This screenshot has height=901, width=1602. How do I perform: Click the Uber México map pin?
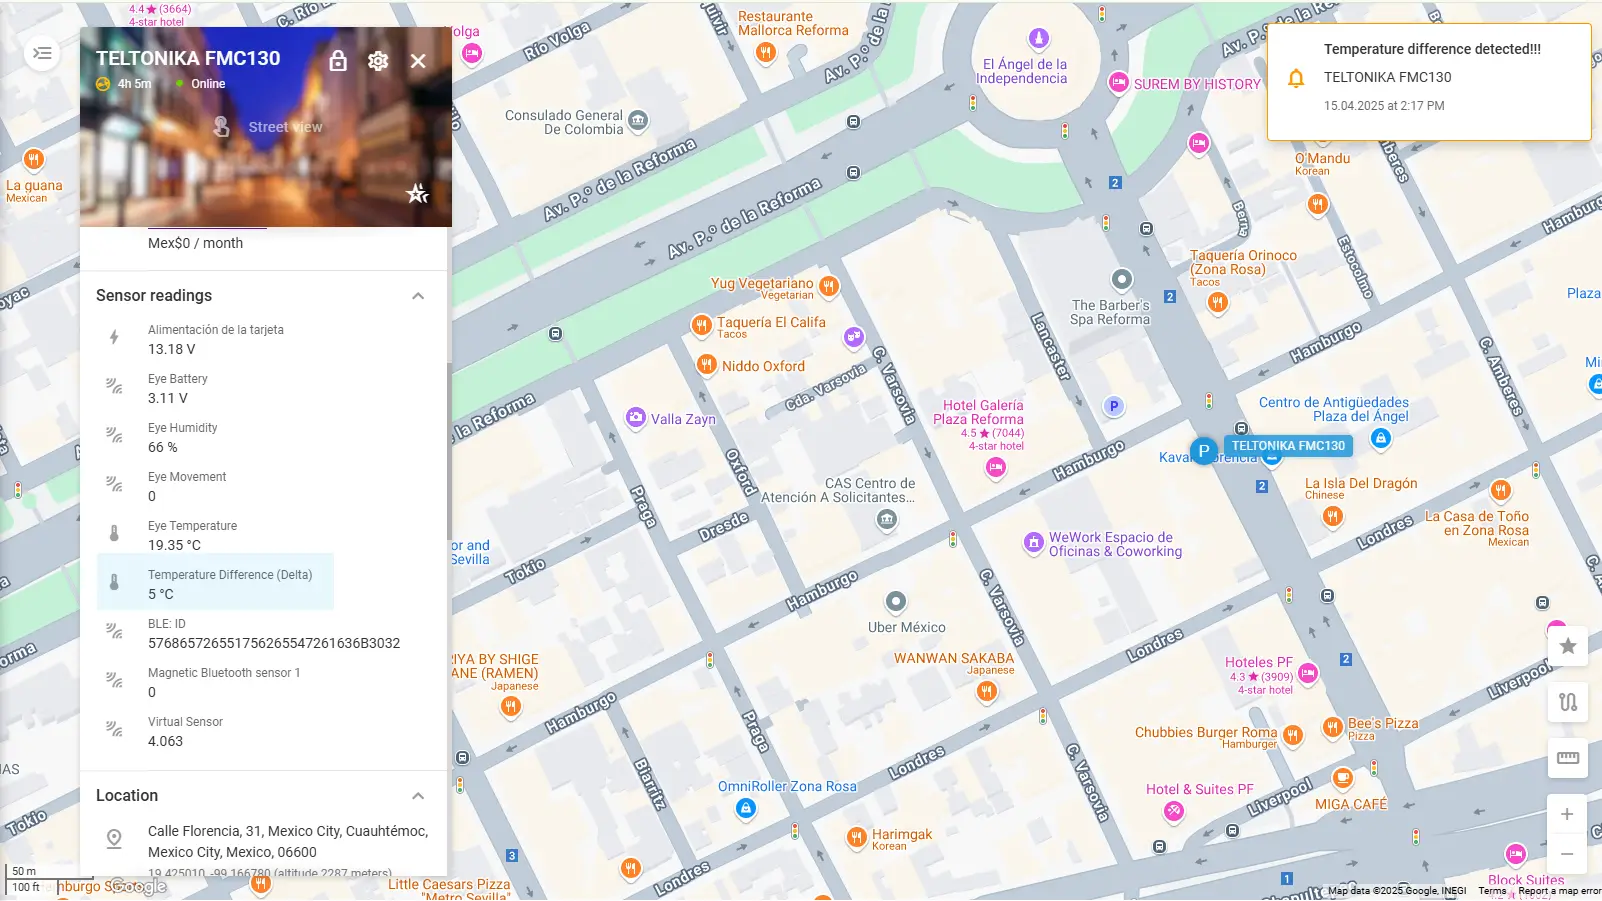[x=896, y=602]
